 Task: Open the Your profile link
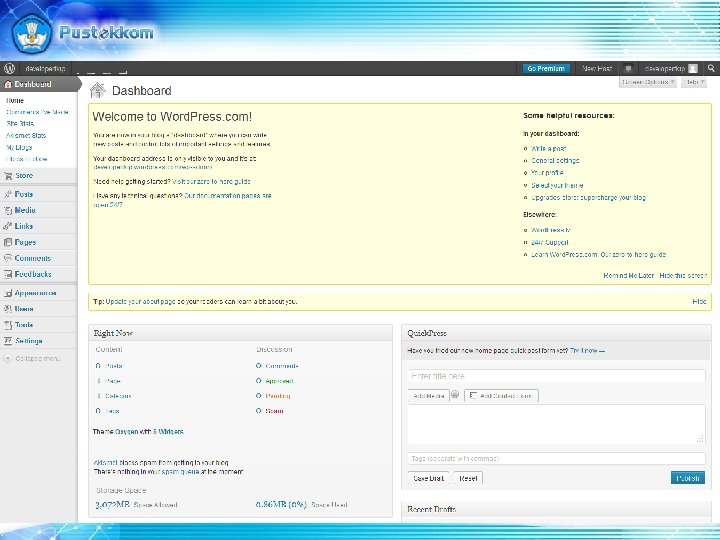tap(547, 173)
